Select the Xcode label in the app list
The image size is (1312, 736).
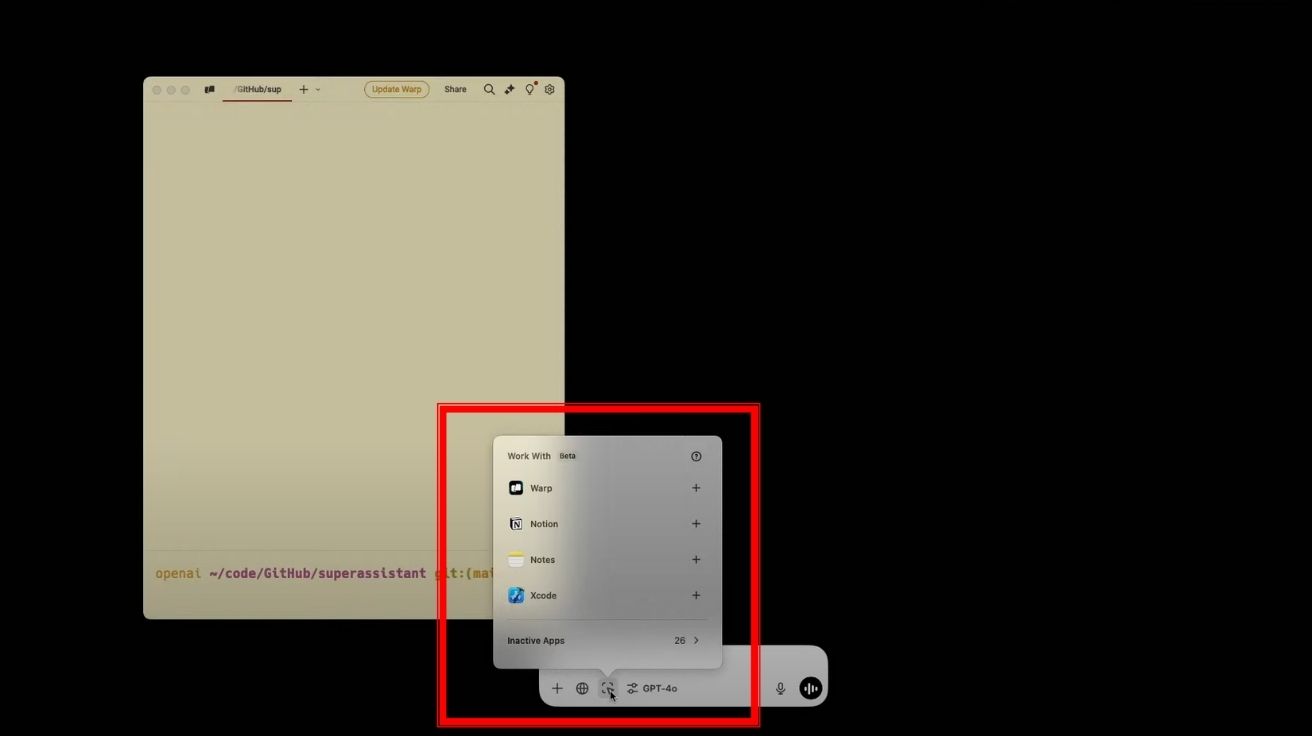543,596
